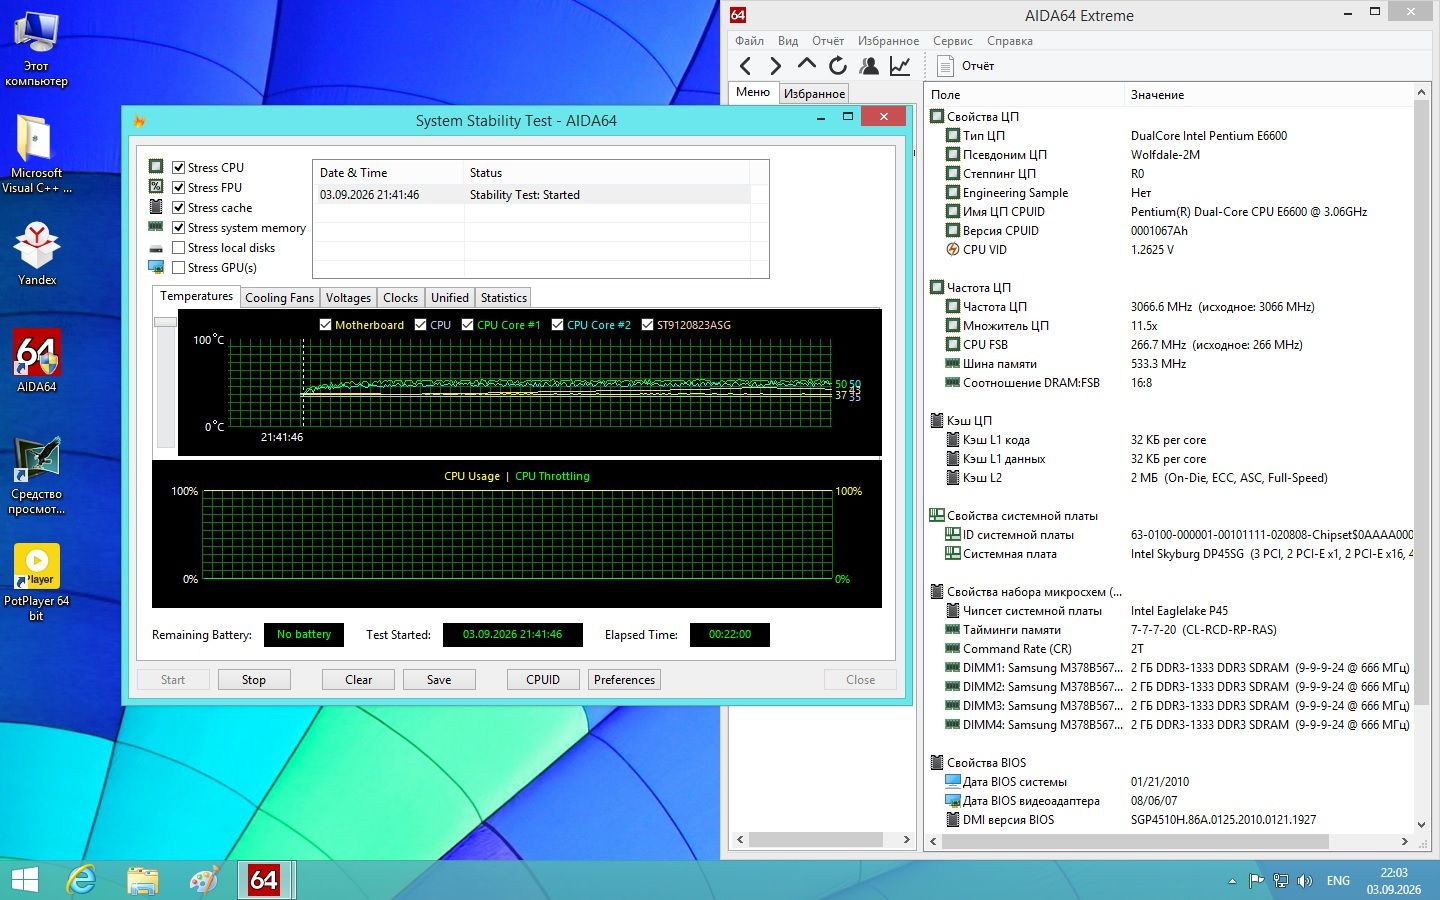Open the Сервис menu
Image resolution: width=1440 pixels, height=900 pixels.
click(952, 41)
